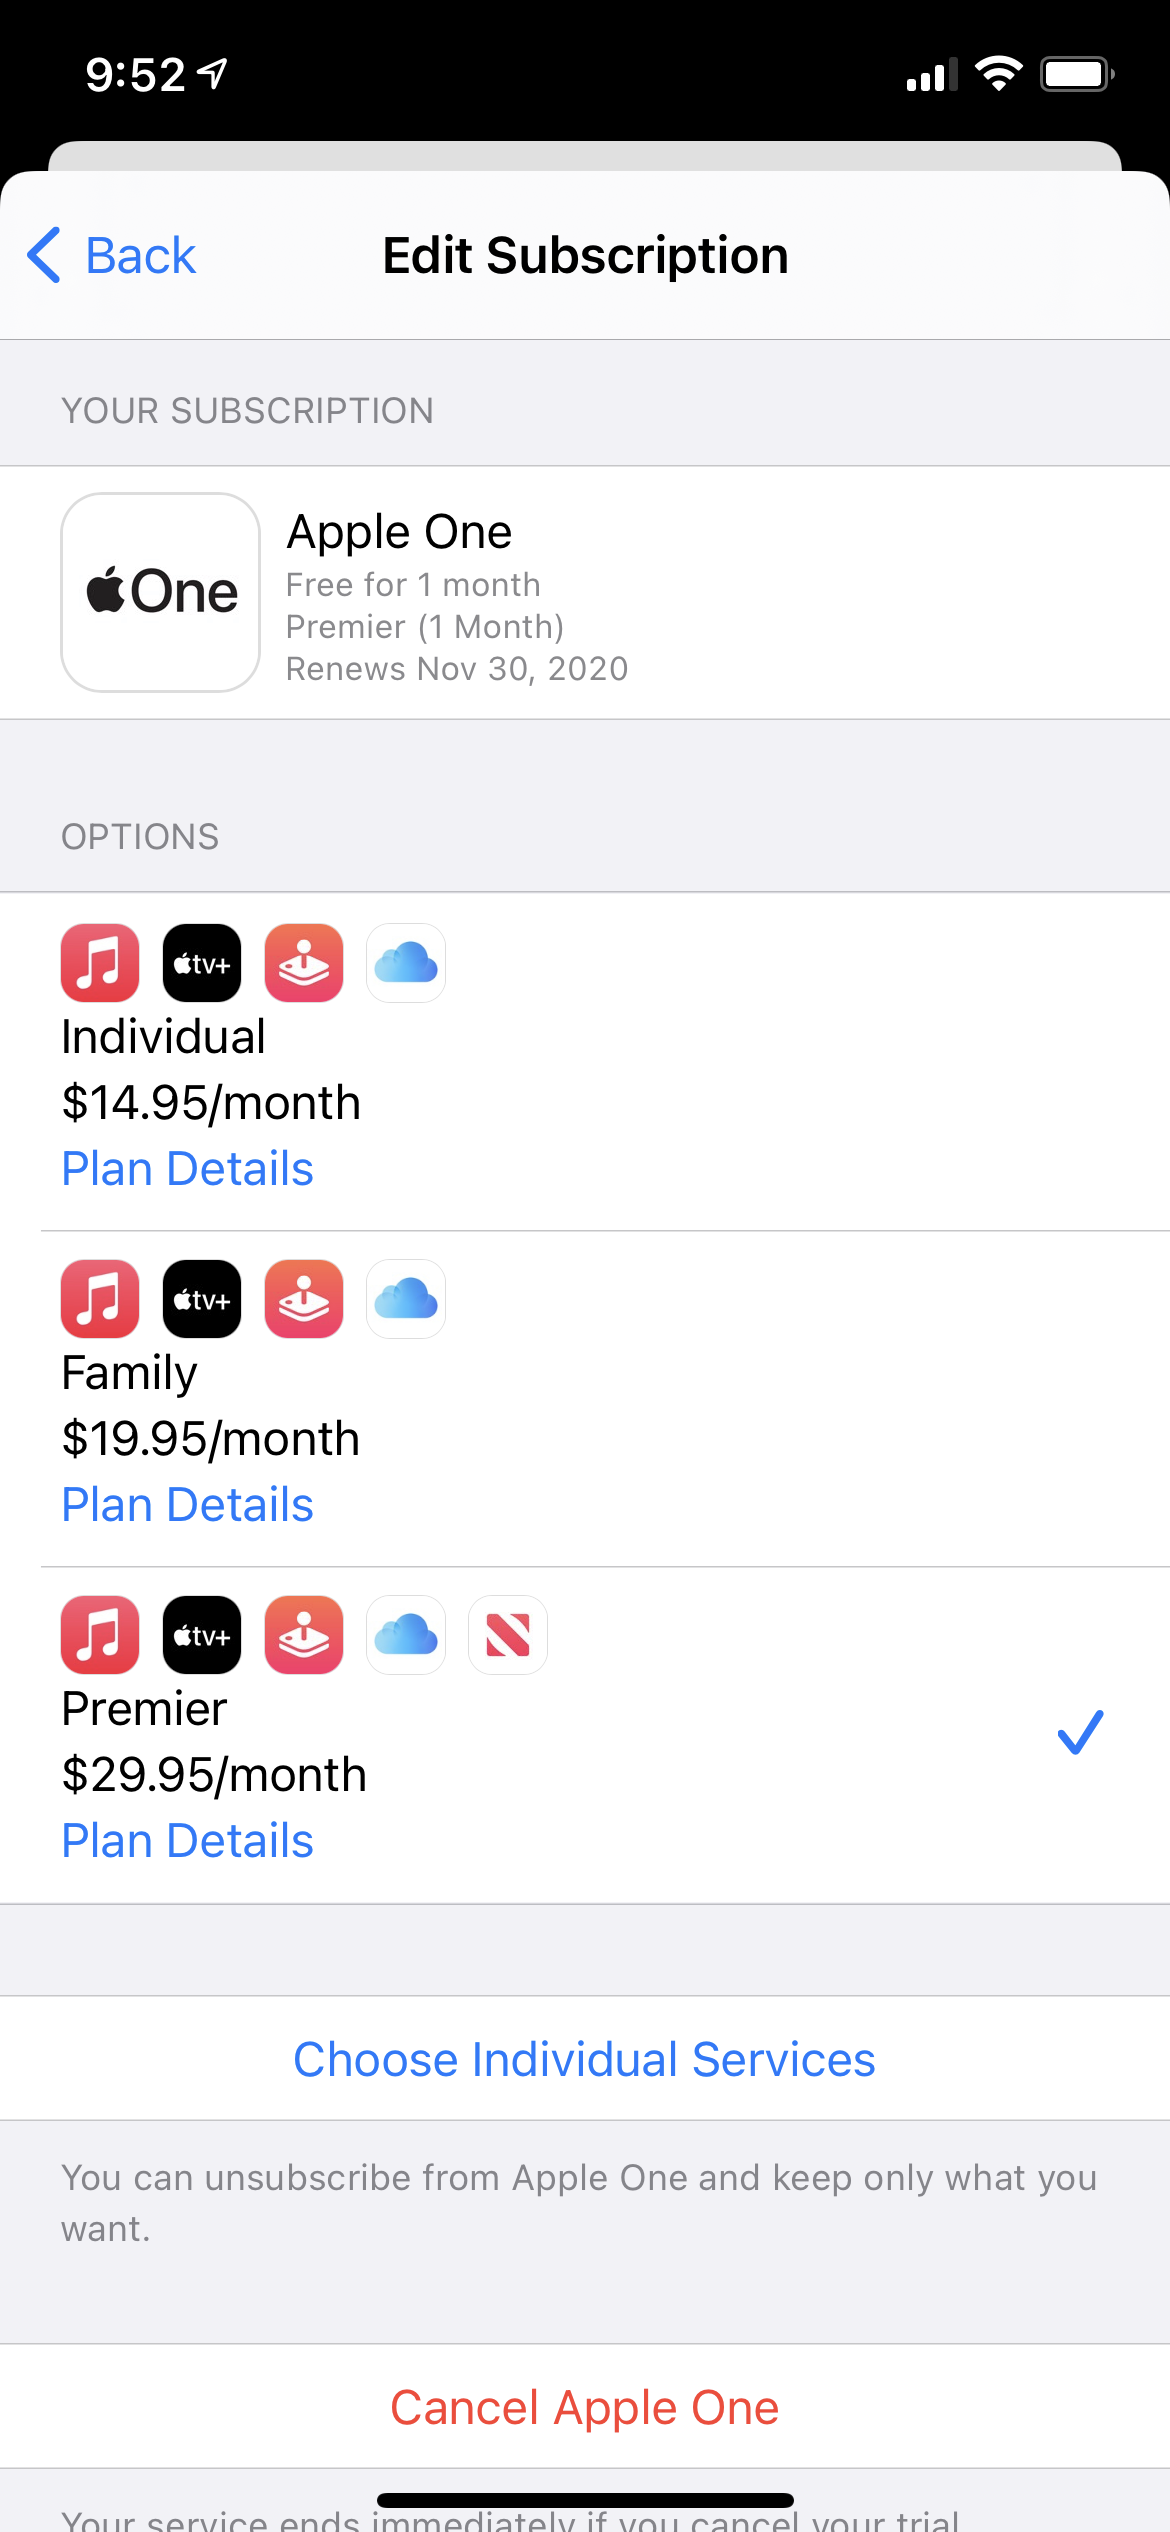Tap the Apple Arcade icon in Family plan
1170x2532 pixels.
click(x=304, y=1299)
